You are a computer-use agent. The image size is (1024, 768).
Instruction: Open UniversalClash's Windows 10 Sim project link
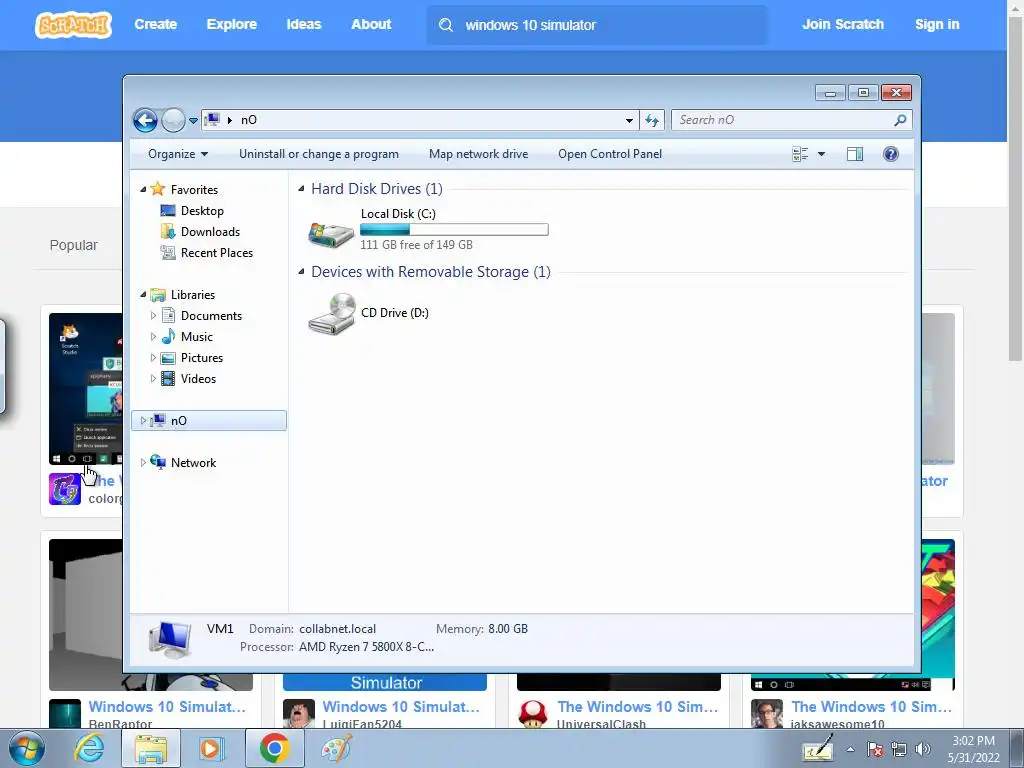(x=637, y=707)
